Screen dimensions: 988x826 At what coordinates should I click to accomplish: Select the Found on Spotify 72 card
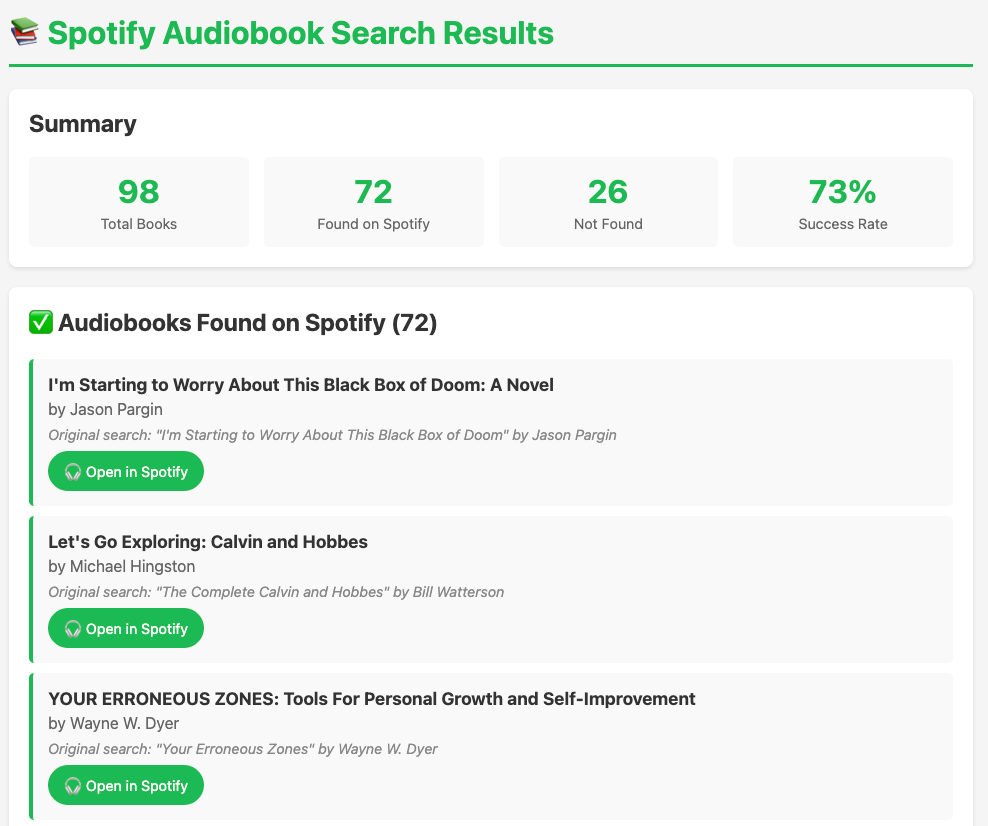click(373, 202)
